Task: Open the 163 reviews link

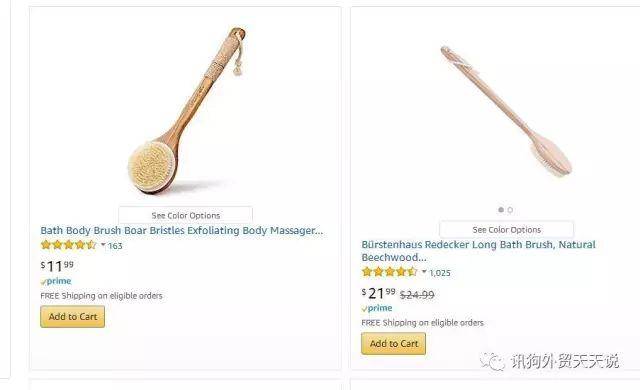Action: point(115,246)
